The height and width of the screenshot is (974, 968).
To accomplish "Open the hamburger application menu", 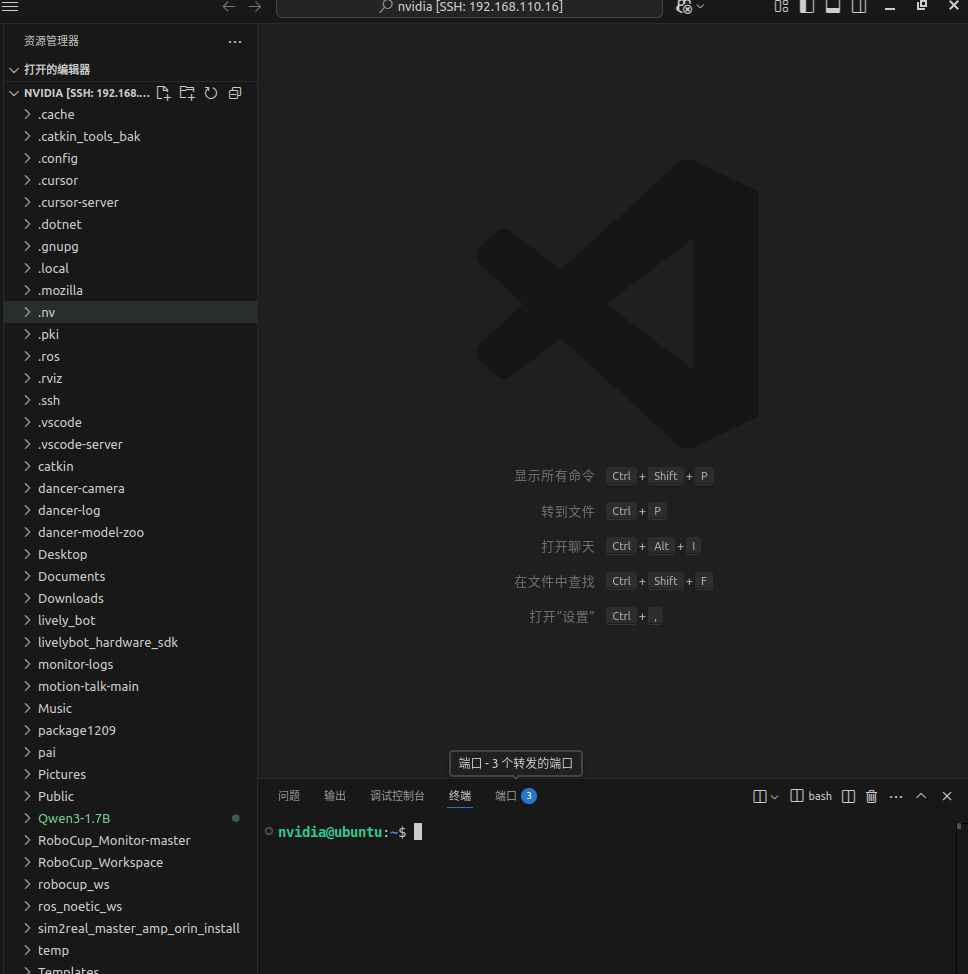I will coord(10,7).
